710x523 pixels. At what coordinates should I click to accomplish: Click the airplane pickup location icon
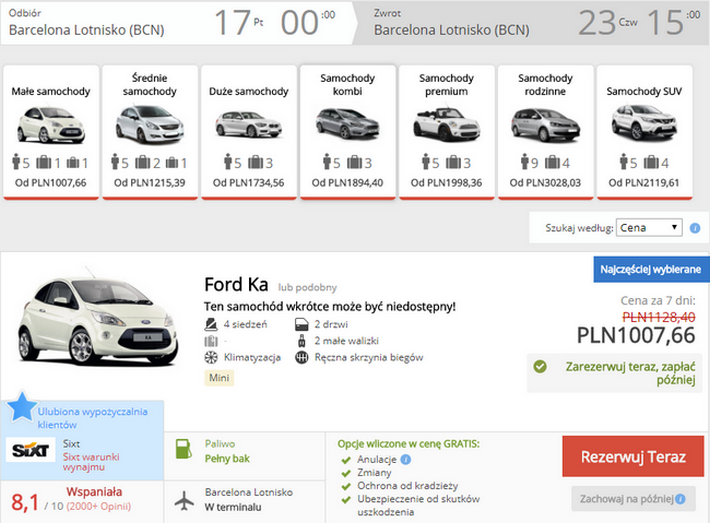tap(184, 501)
